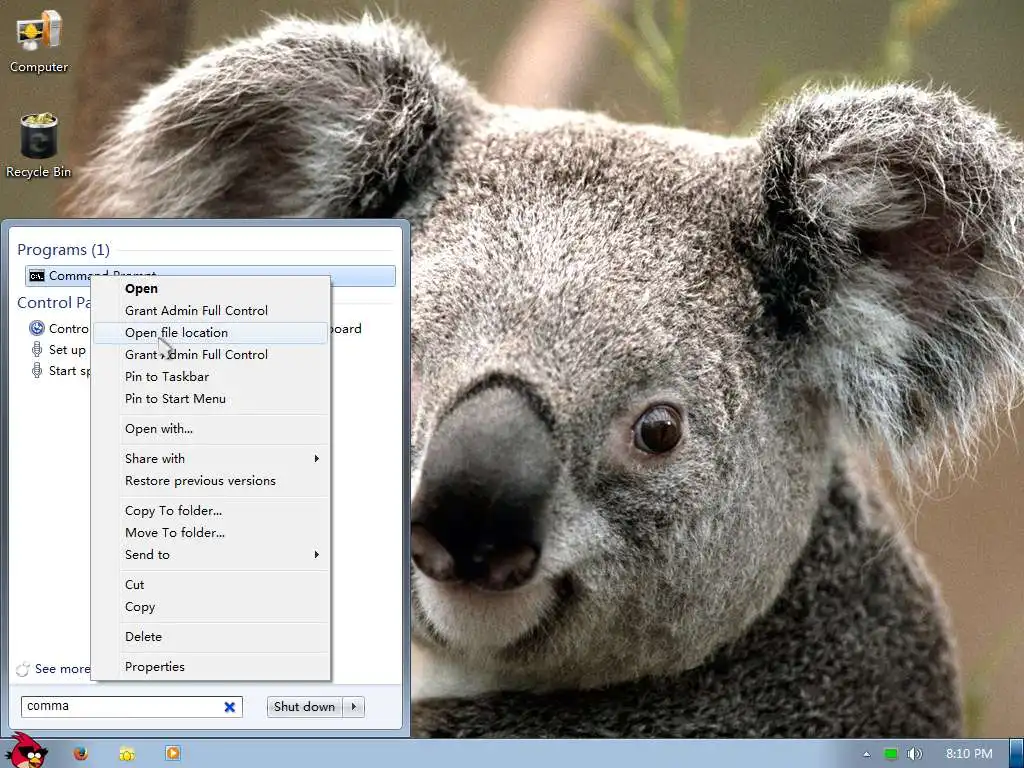Select the Recycle Bin desktop icon

(x=39, y=145)
